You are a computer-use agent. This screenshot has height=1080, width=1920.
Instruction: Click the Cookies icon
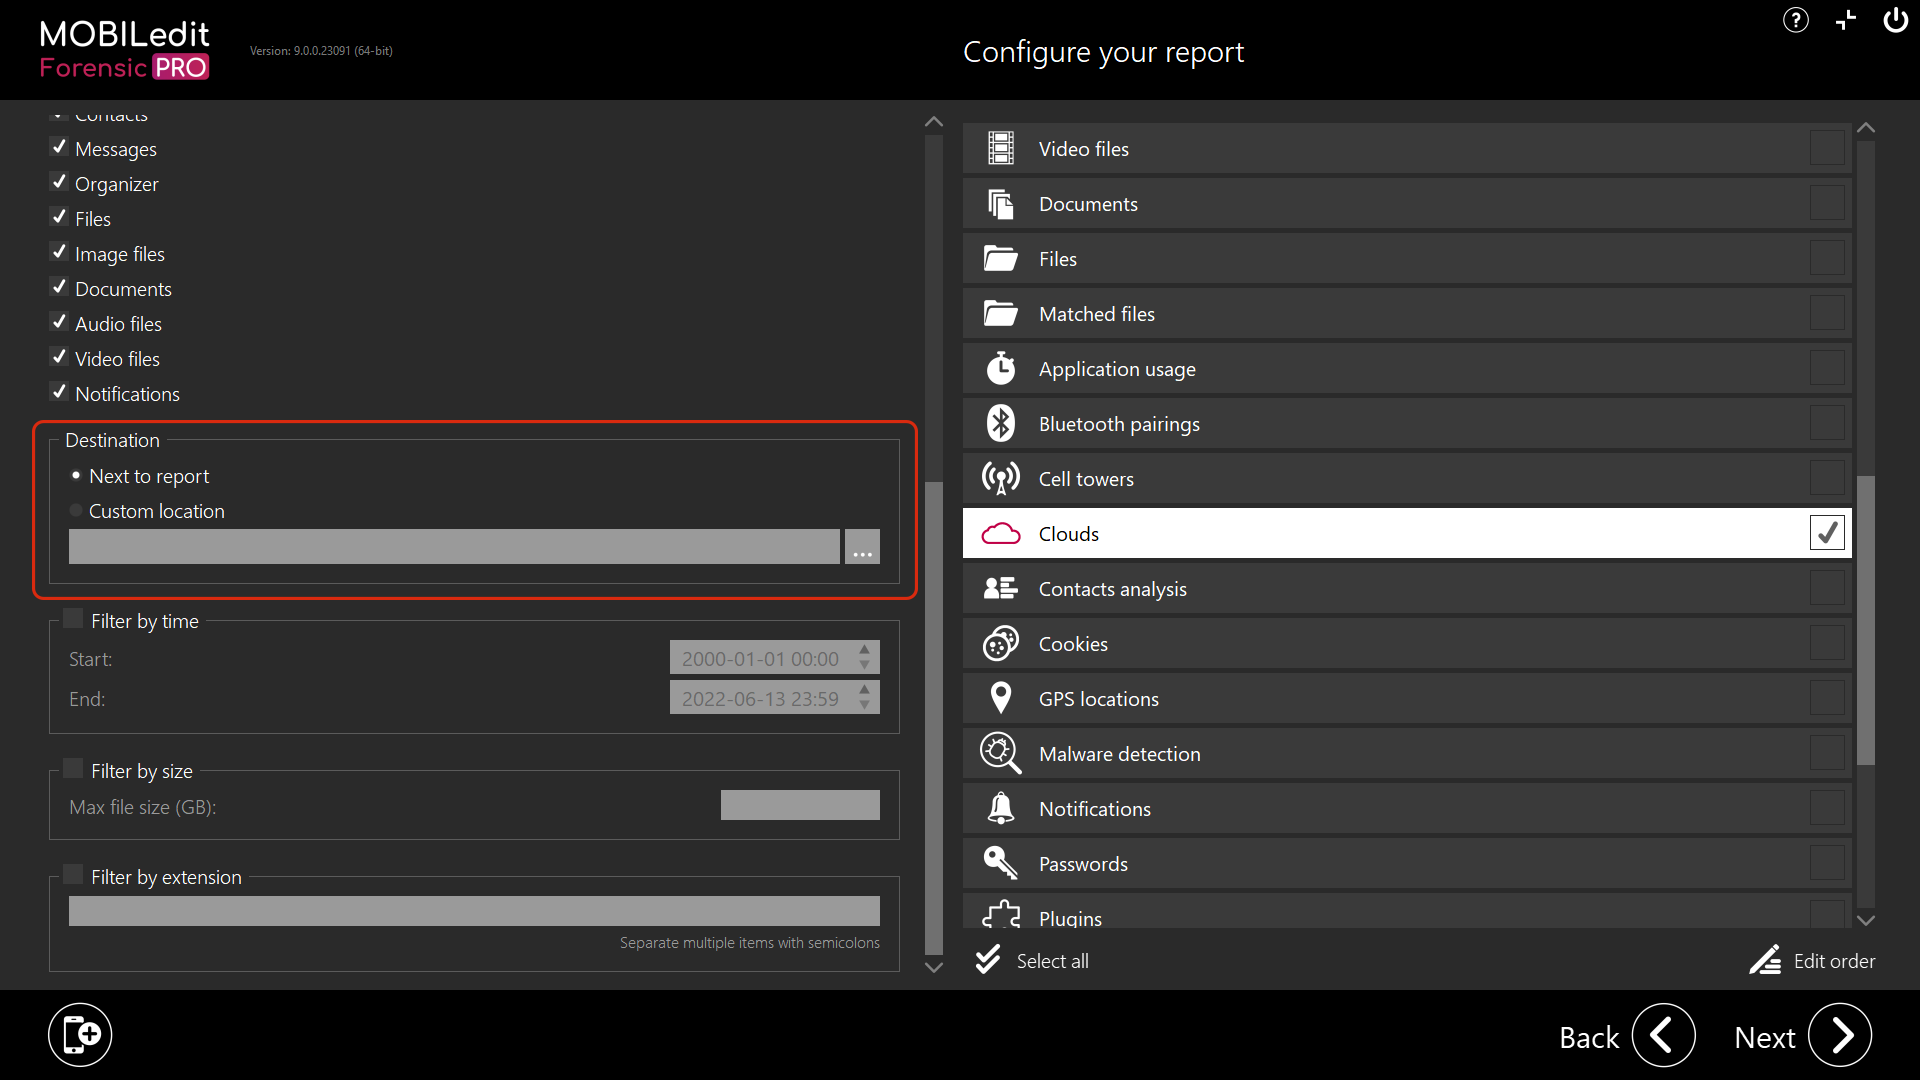click(x=1001, y=643)
